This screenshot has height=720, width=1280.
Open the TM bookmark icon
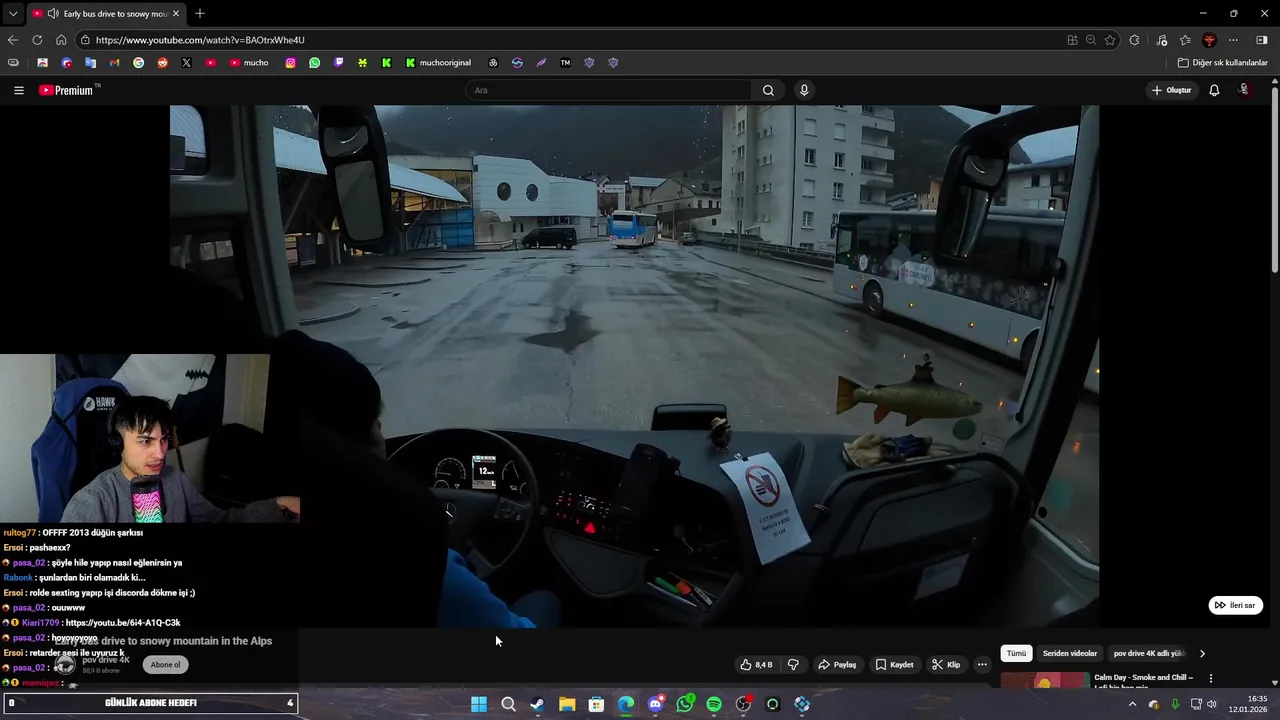[565, 62]
